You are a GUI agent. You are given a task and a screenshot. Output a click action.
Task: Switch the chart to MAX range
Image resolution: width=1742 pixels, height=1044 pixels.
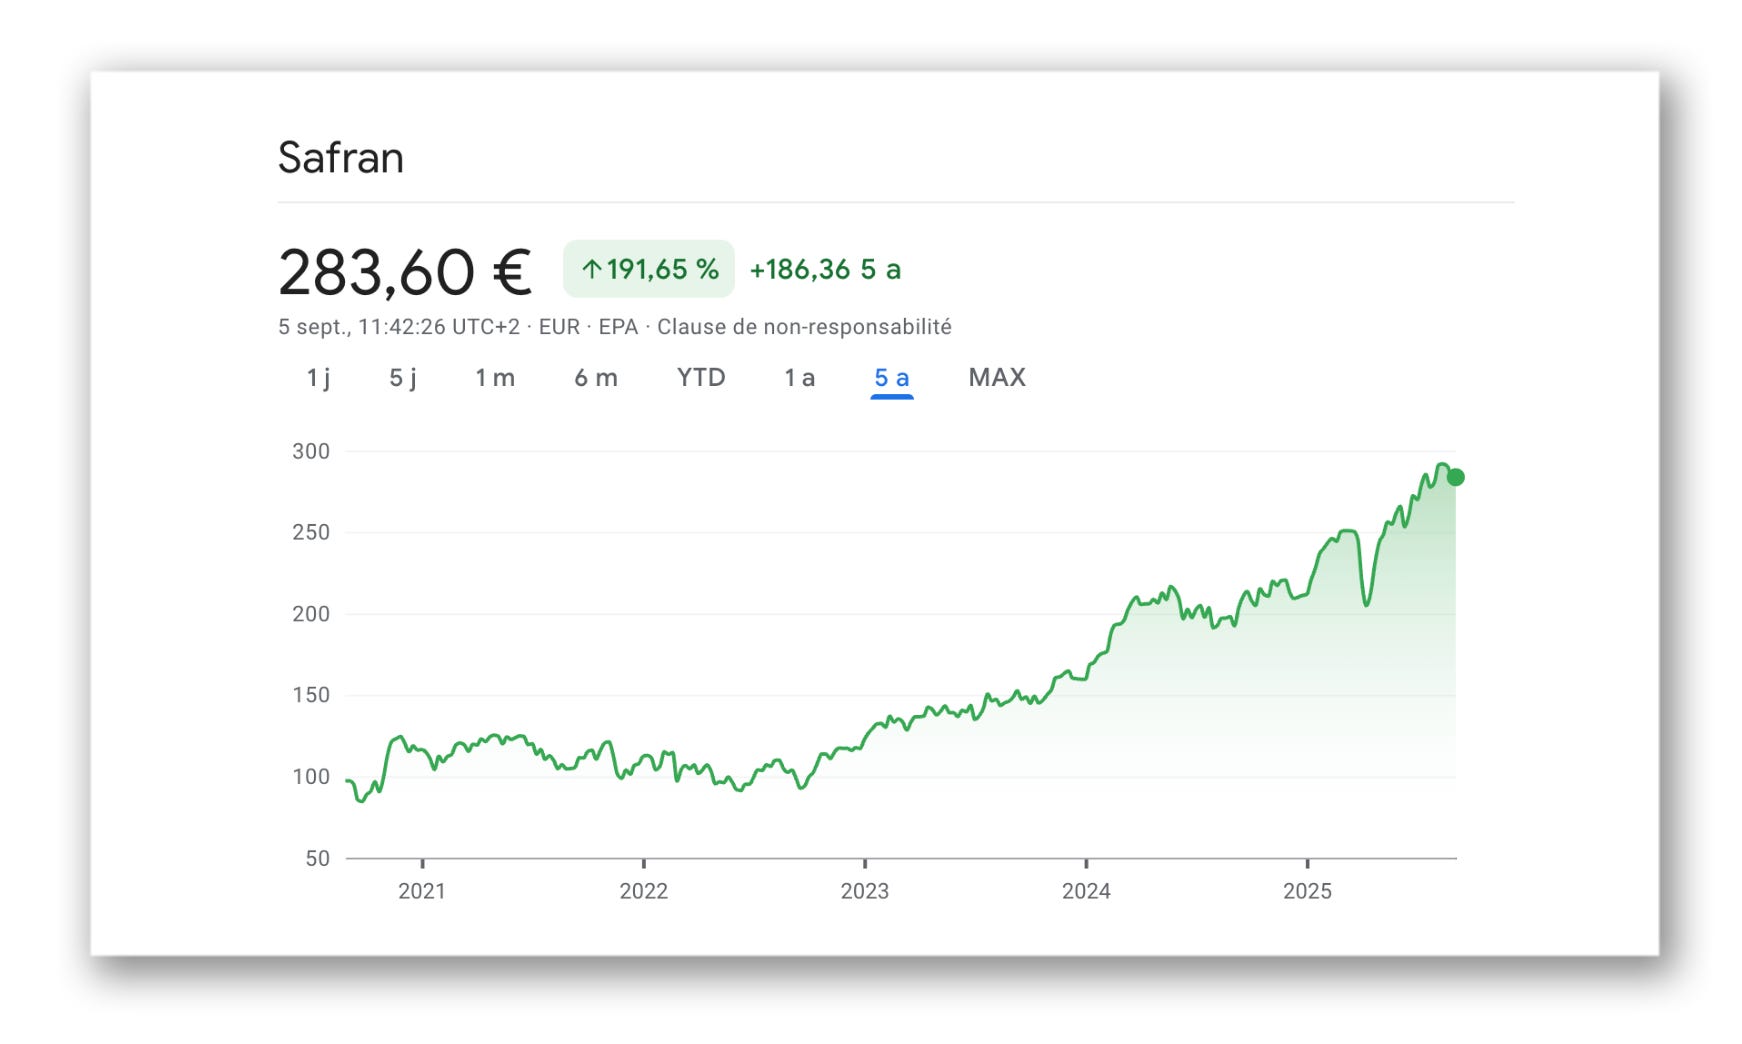pyautogui.click(x=997, y=378)
